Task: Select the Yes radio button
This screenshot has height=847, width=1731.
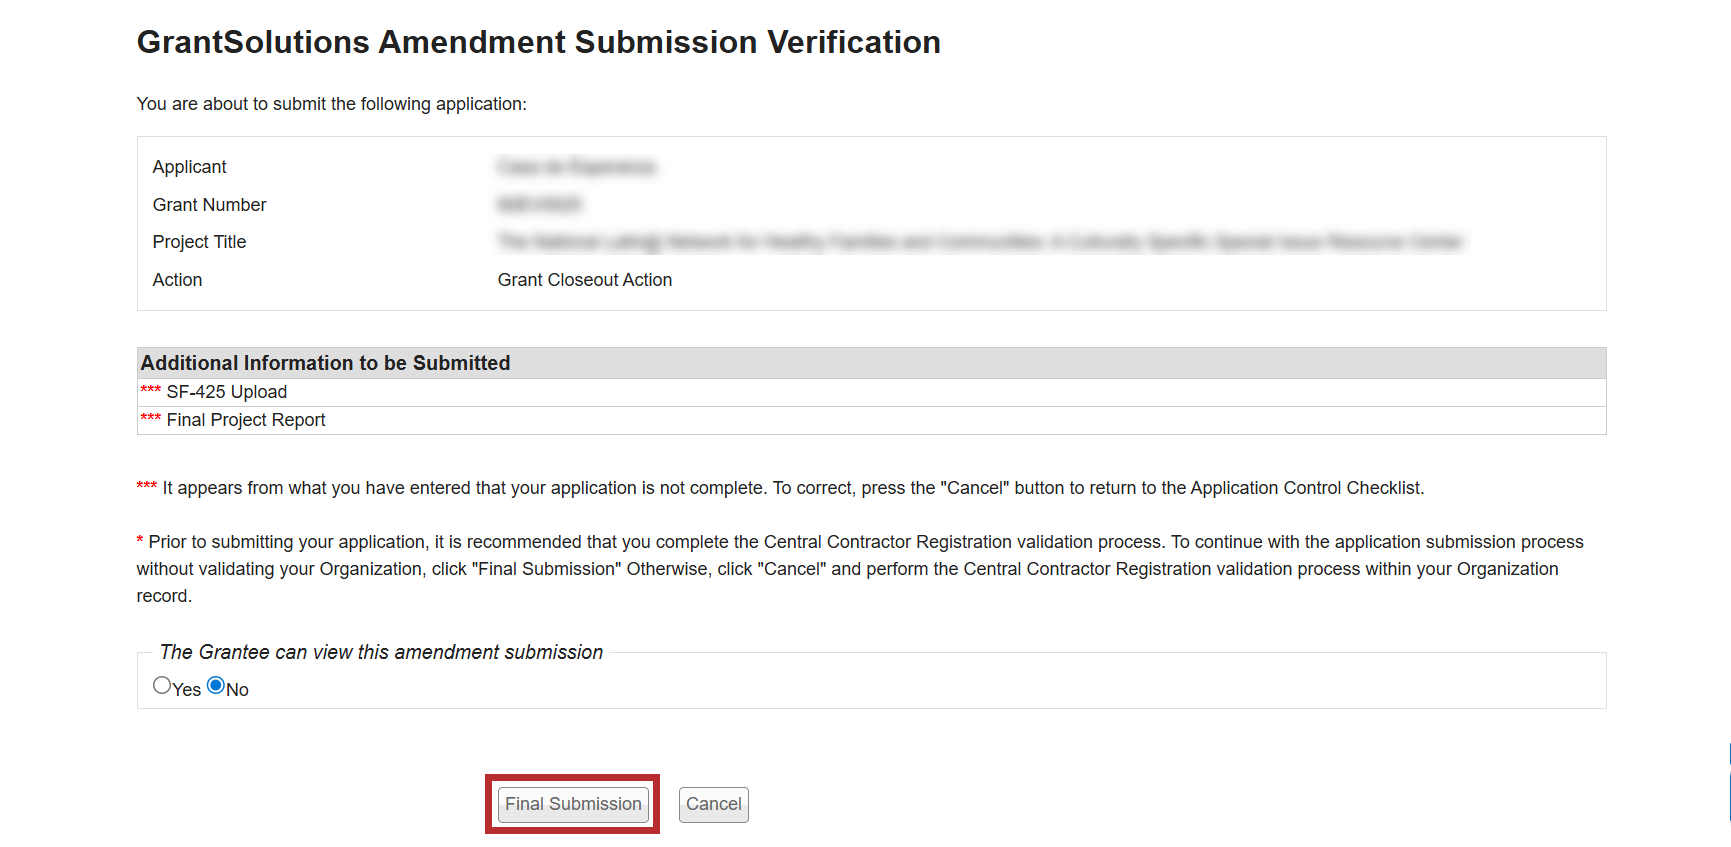Action: [162, 686]
